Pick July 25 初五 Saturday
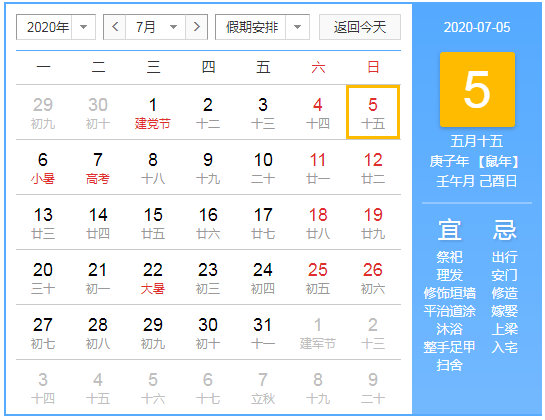The height and width of the screenshot is (420, 545). [x=318, y=278]
